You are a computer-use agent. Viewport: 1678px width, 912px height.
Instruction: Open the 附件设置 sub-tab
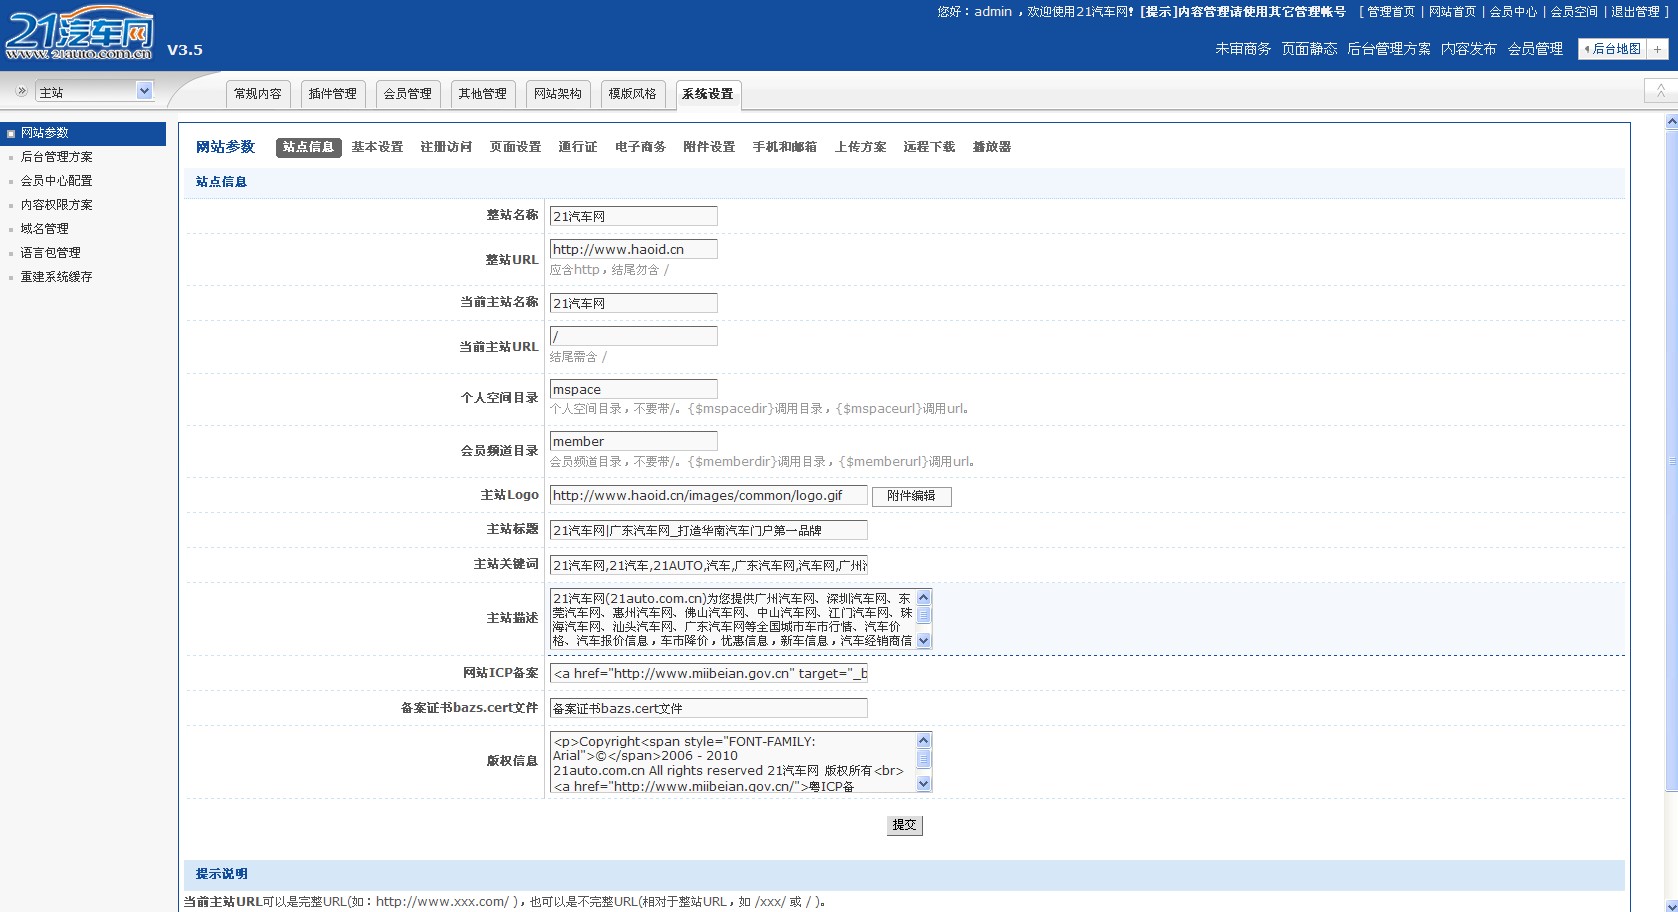coord(709,147)
